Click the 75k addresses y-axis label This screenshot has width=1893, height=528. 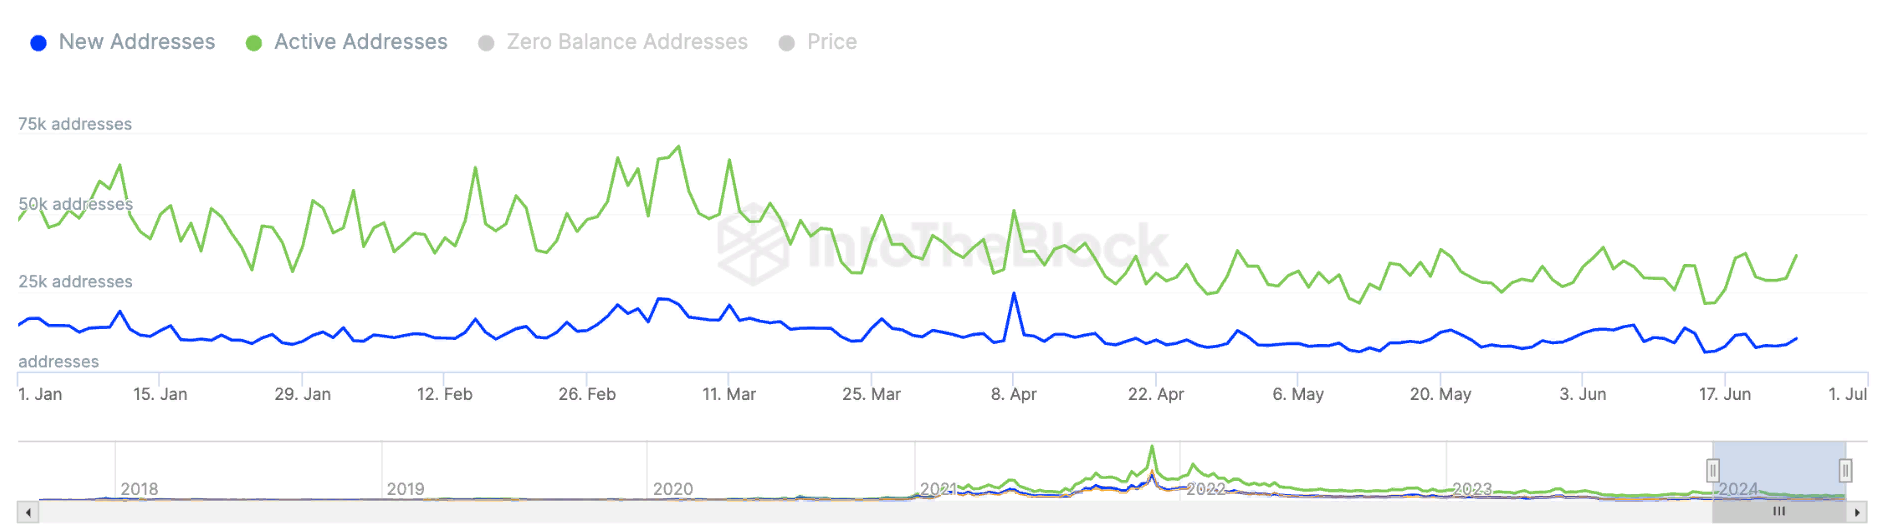coord(75,124)
